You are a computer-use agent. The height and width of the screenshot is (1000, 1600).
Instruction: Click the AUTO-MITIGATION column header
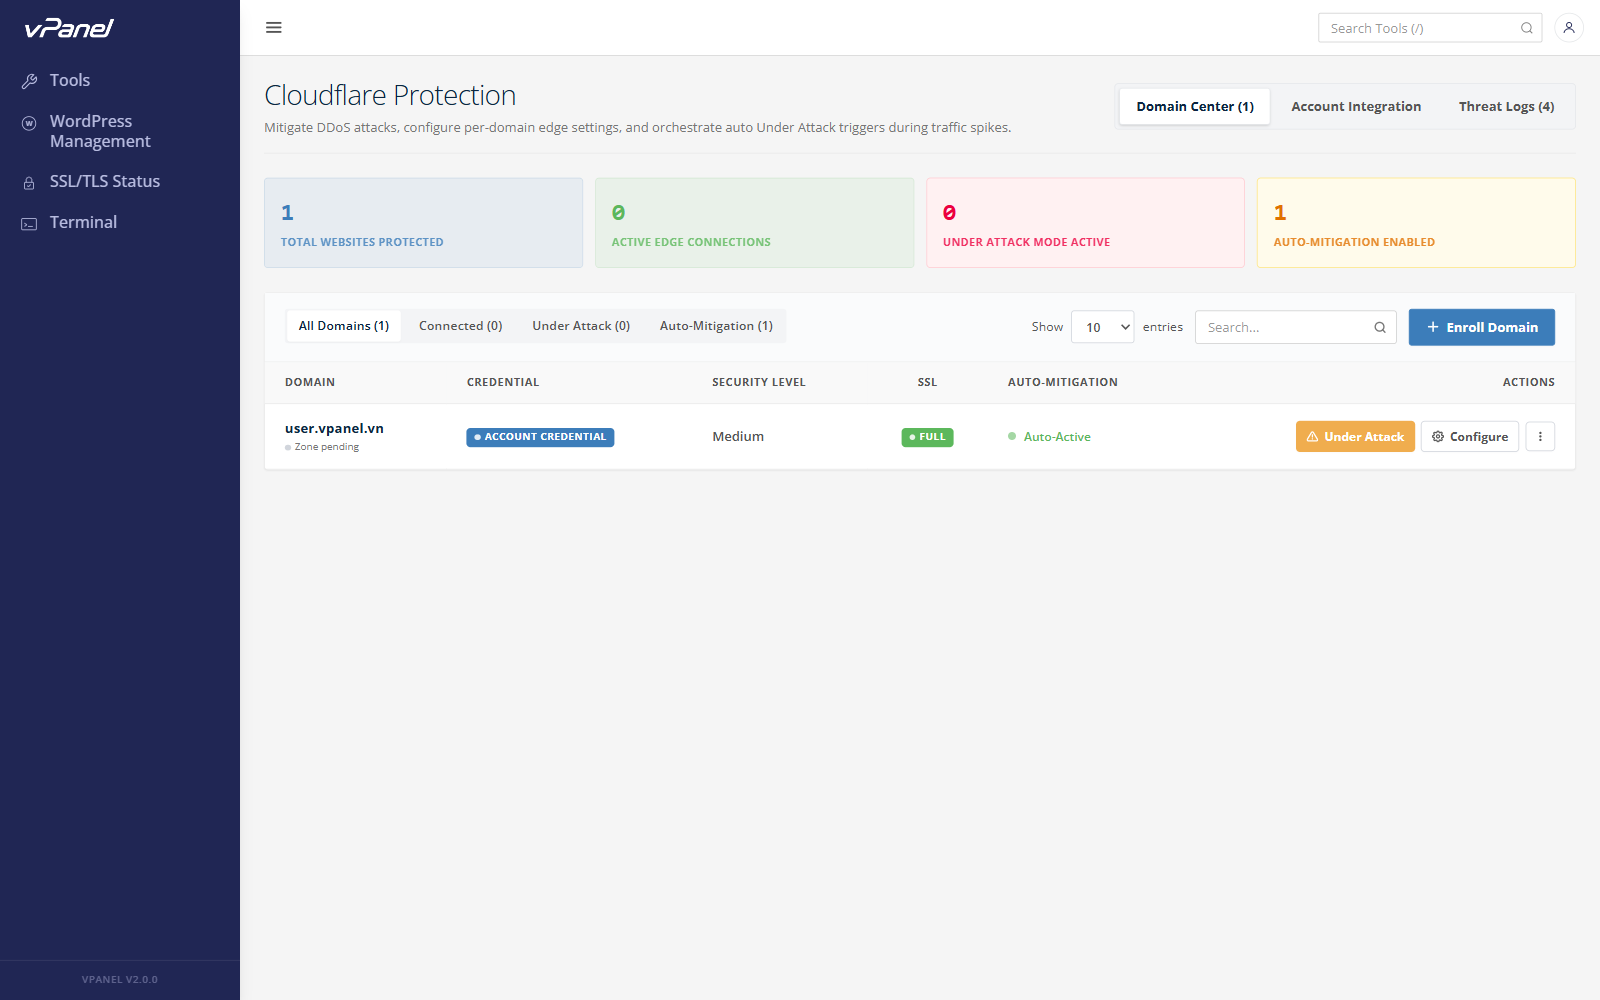coord(1063,382)
